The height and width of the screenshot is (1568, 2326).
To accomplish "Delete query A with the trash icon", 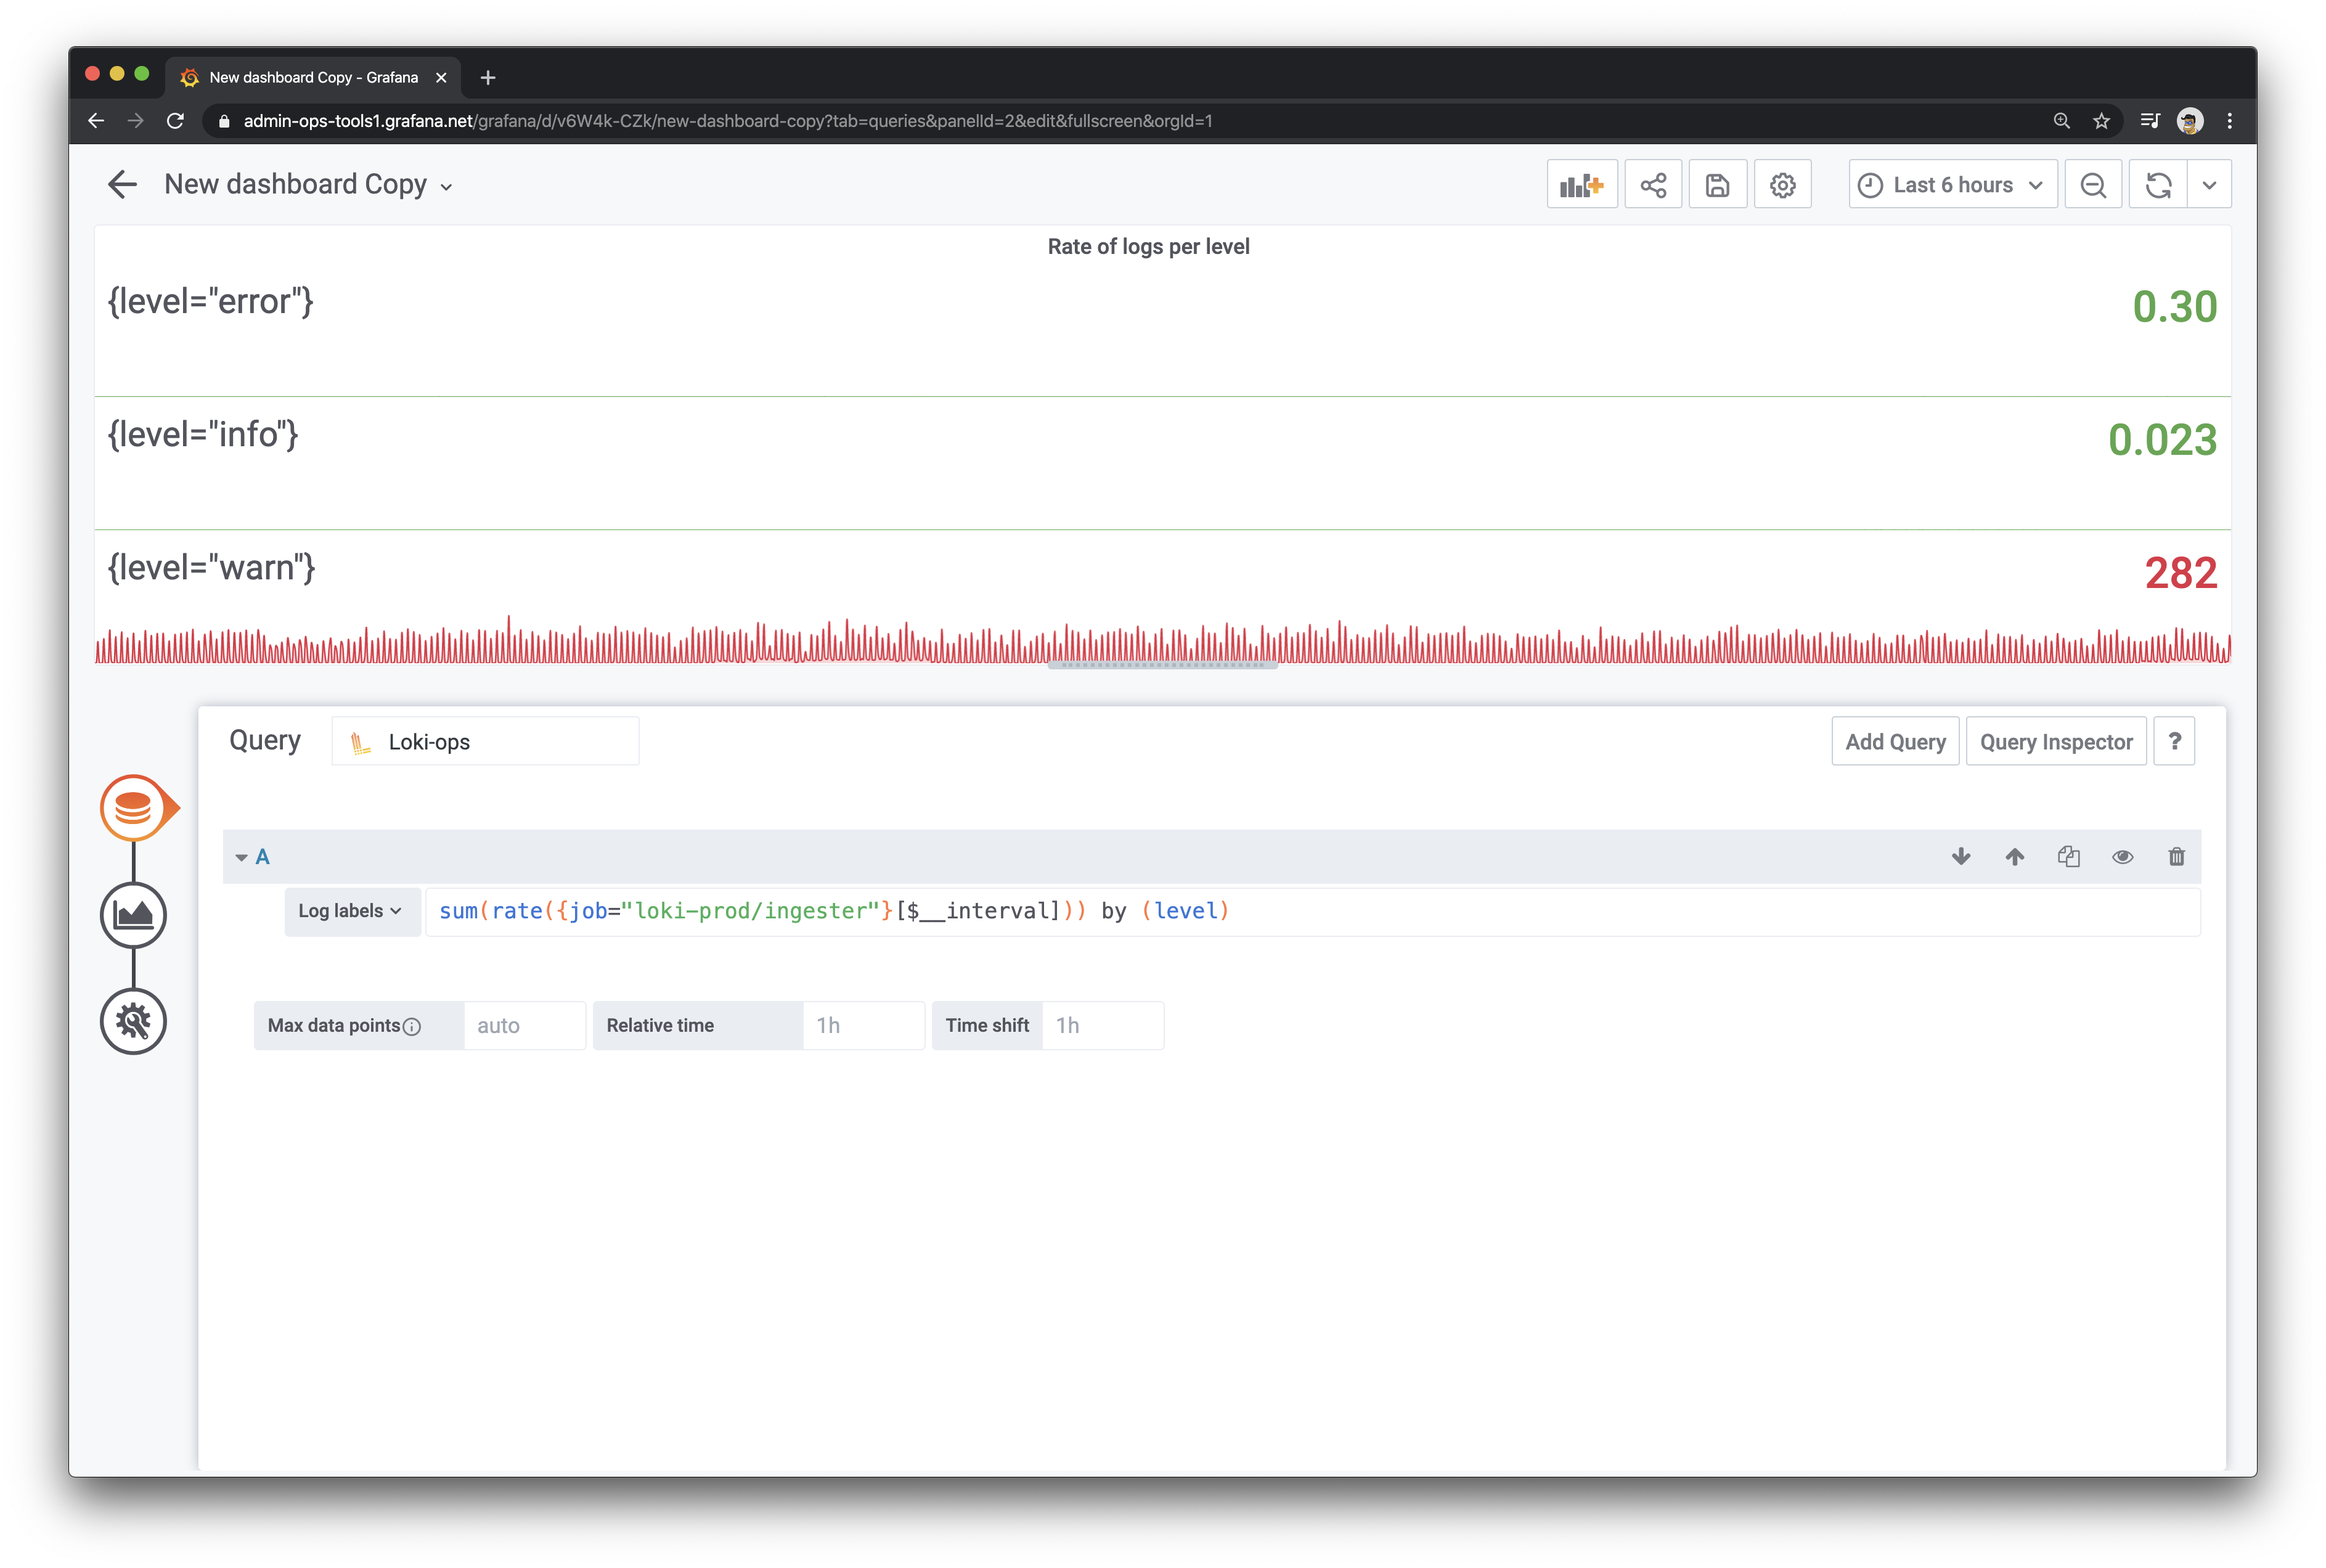I will 2177,857.
